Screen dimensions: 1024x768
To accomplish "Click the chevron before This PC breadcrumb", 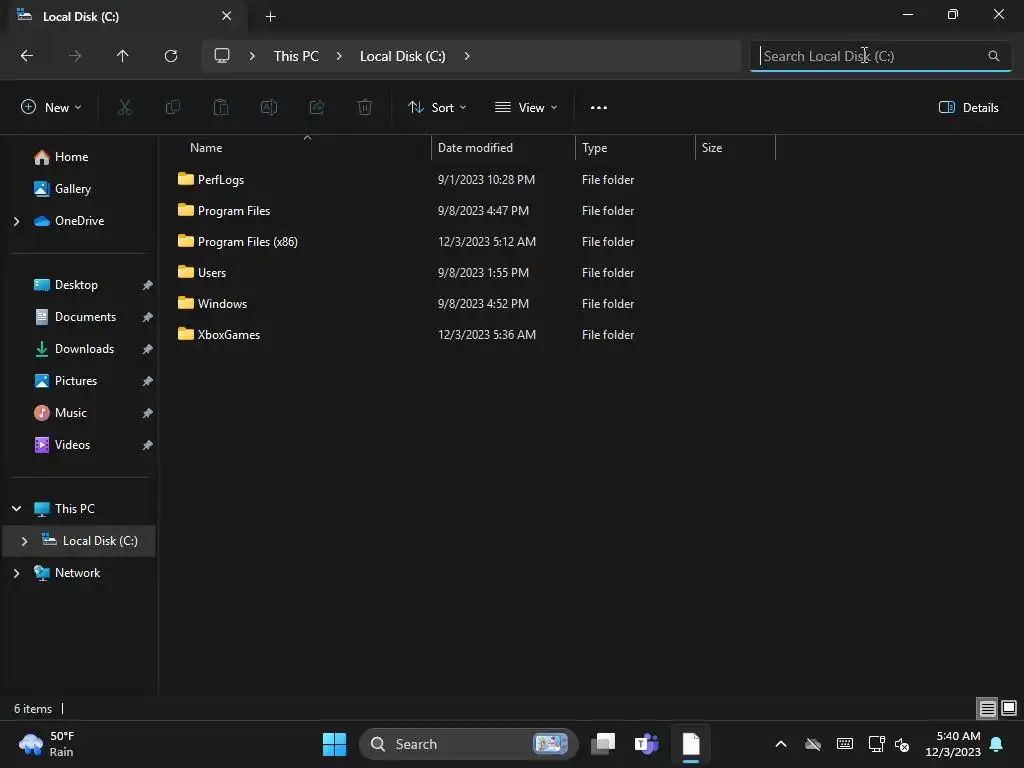I will 252,56.
